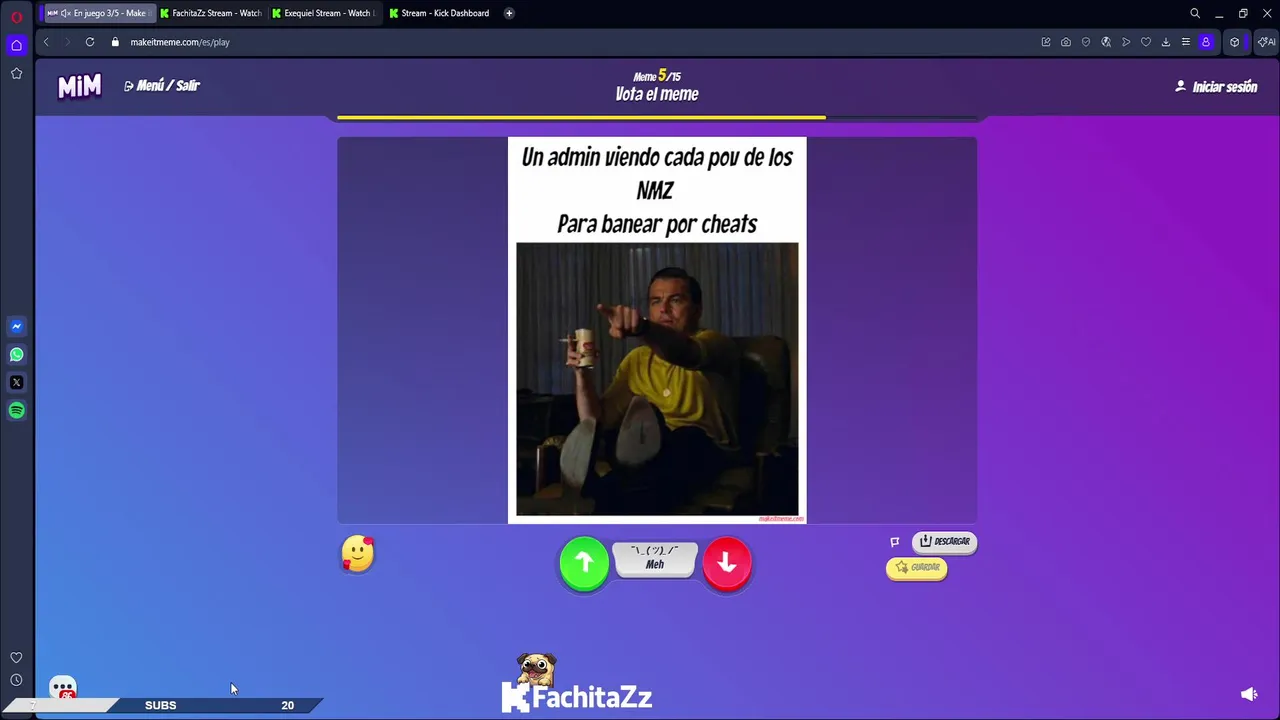1280x720 pixels.
Task: Click the site lock icon
Action: pos(115,42)
